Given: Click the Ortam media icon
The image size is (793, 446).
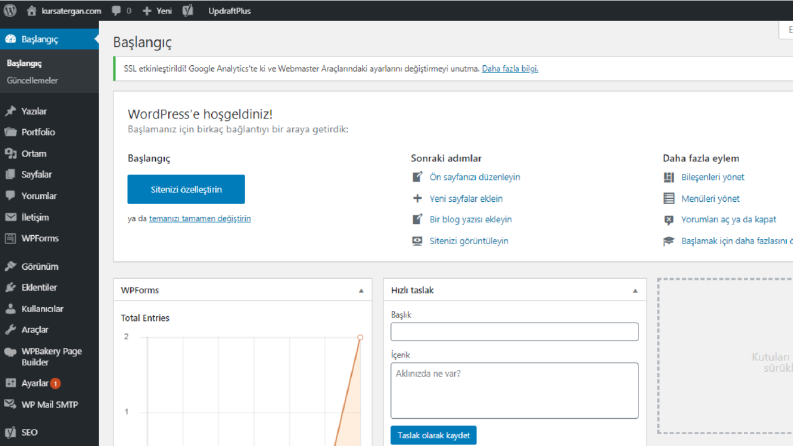Looking at the screenshot, I should [11, 153].
